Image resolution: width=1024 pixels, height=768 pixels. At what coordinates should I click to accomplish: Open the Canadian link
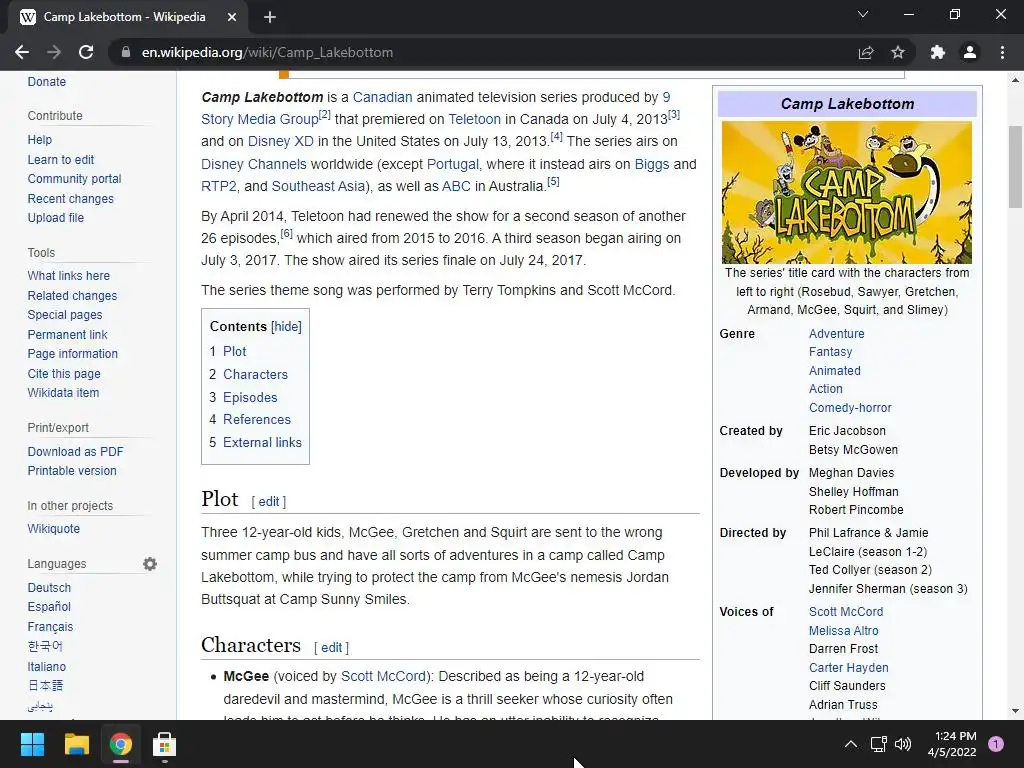pyautogui.click(x=383, y=97)
